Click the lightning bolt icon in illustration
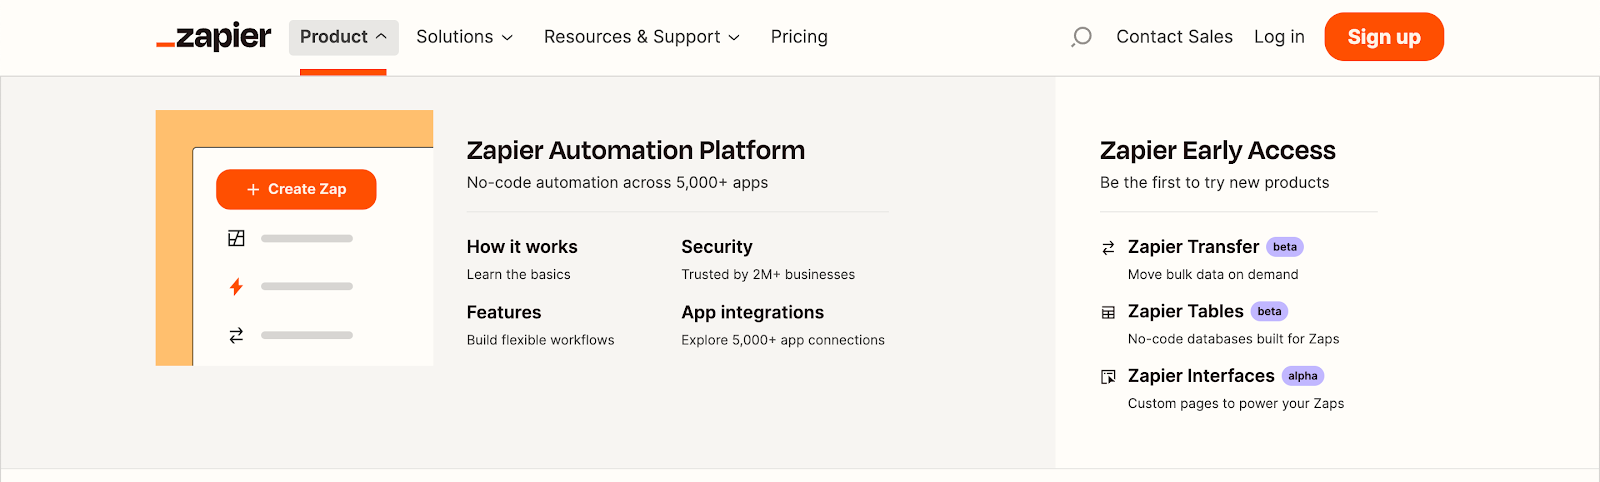 coord(236,287)
